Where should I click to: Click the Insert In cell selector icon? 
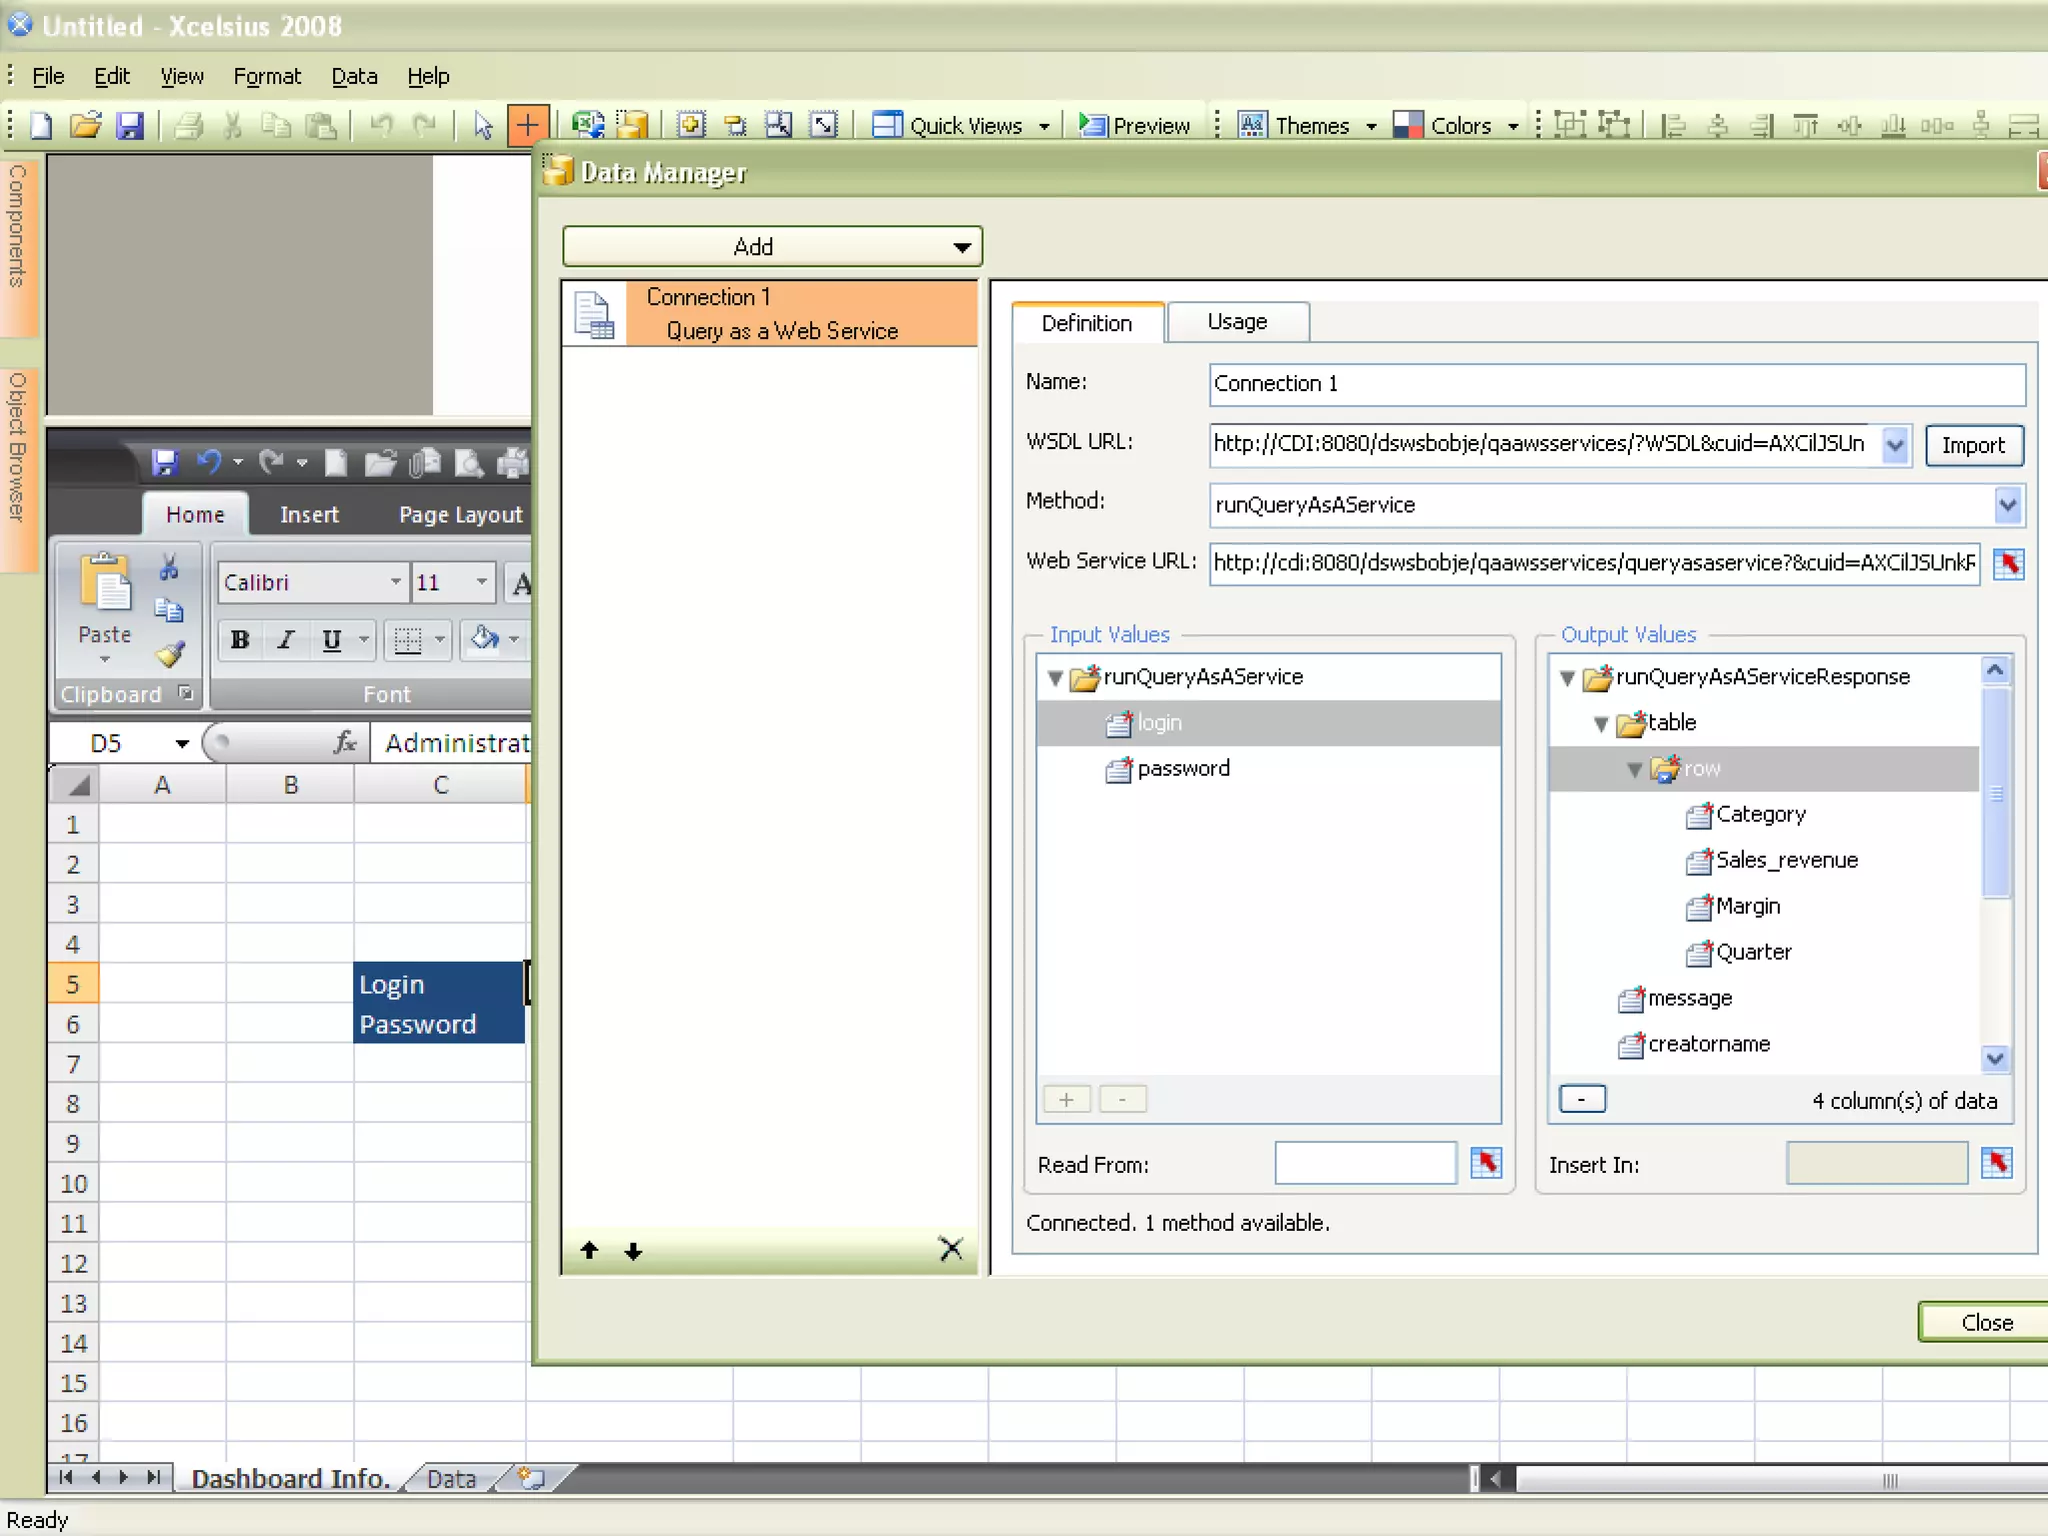pyautogui.click(x=1997, y=1162)
